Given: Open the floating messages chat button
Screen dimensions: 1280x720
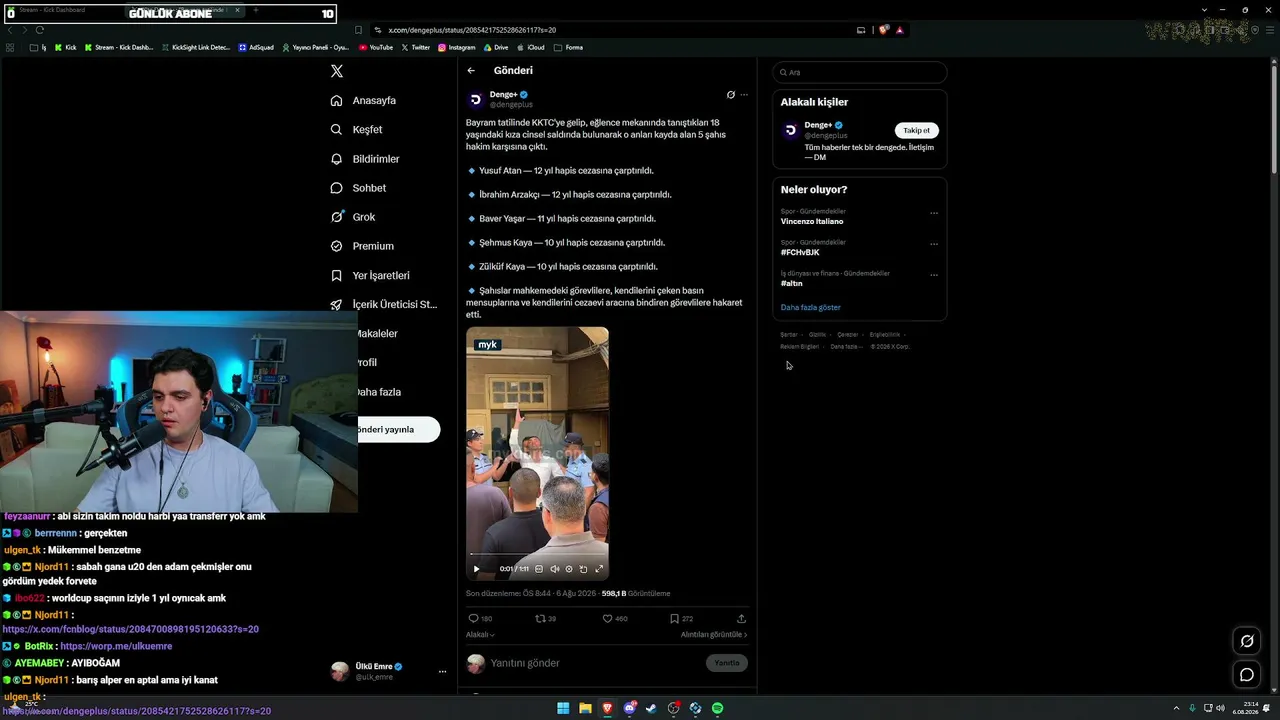Looking at the screenshot, I should (x=1247, y=674).
